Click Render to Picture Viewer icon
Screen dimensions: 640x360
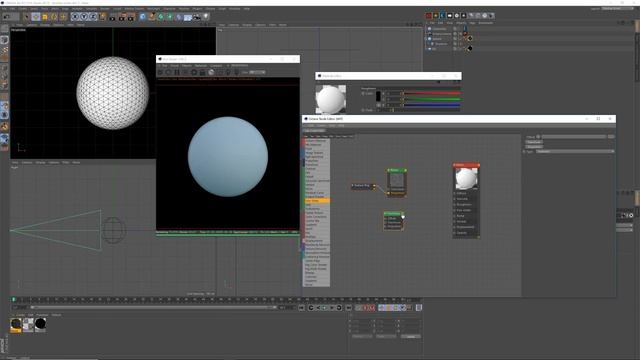[122, 17]
